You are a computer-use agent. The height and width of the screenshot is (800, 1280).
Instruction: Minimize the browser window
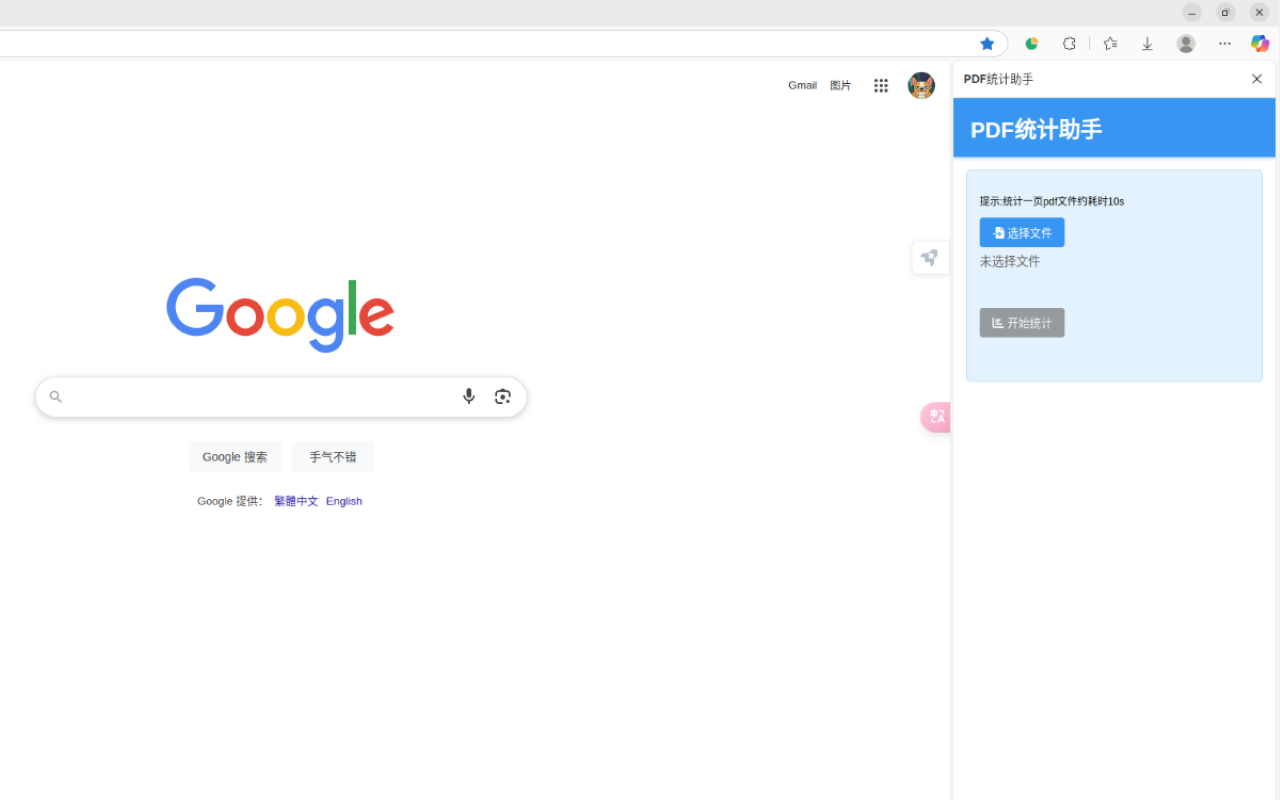tap(1192, 12)
